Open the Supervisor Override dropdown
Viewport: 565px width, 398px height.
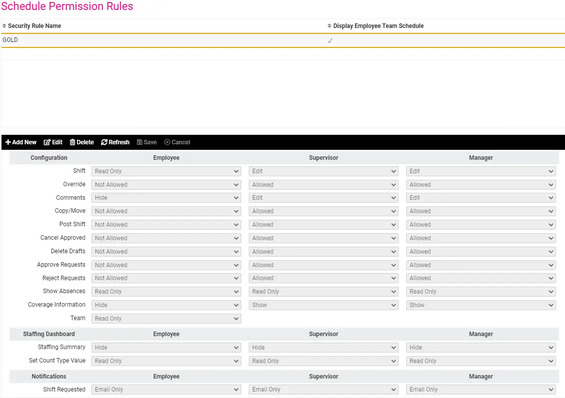[323, 185]
